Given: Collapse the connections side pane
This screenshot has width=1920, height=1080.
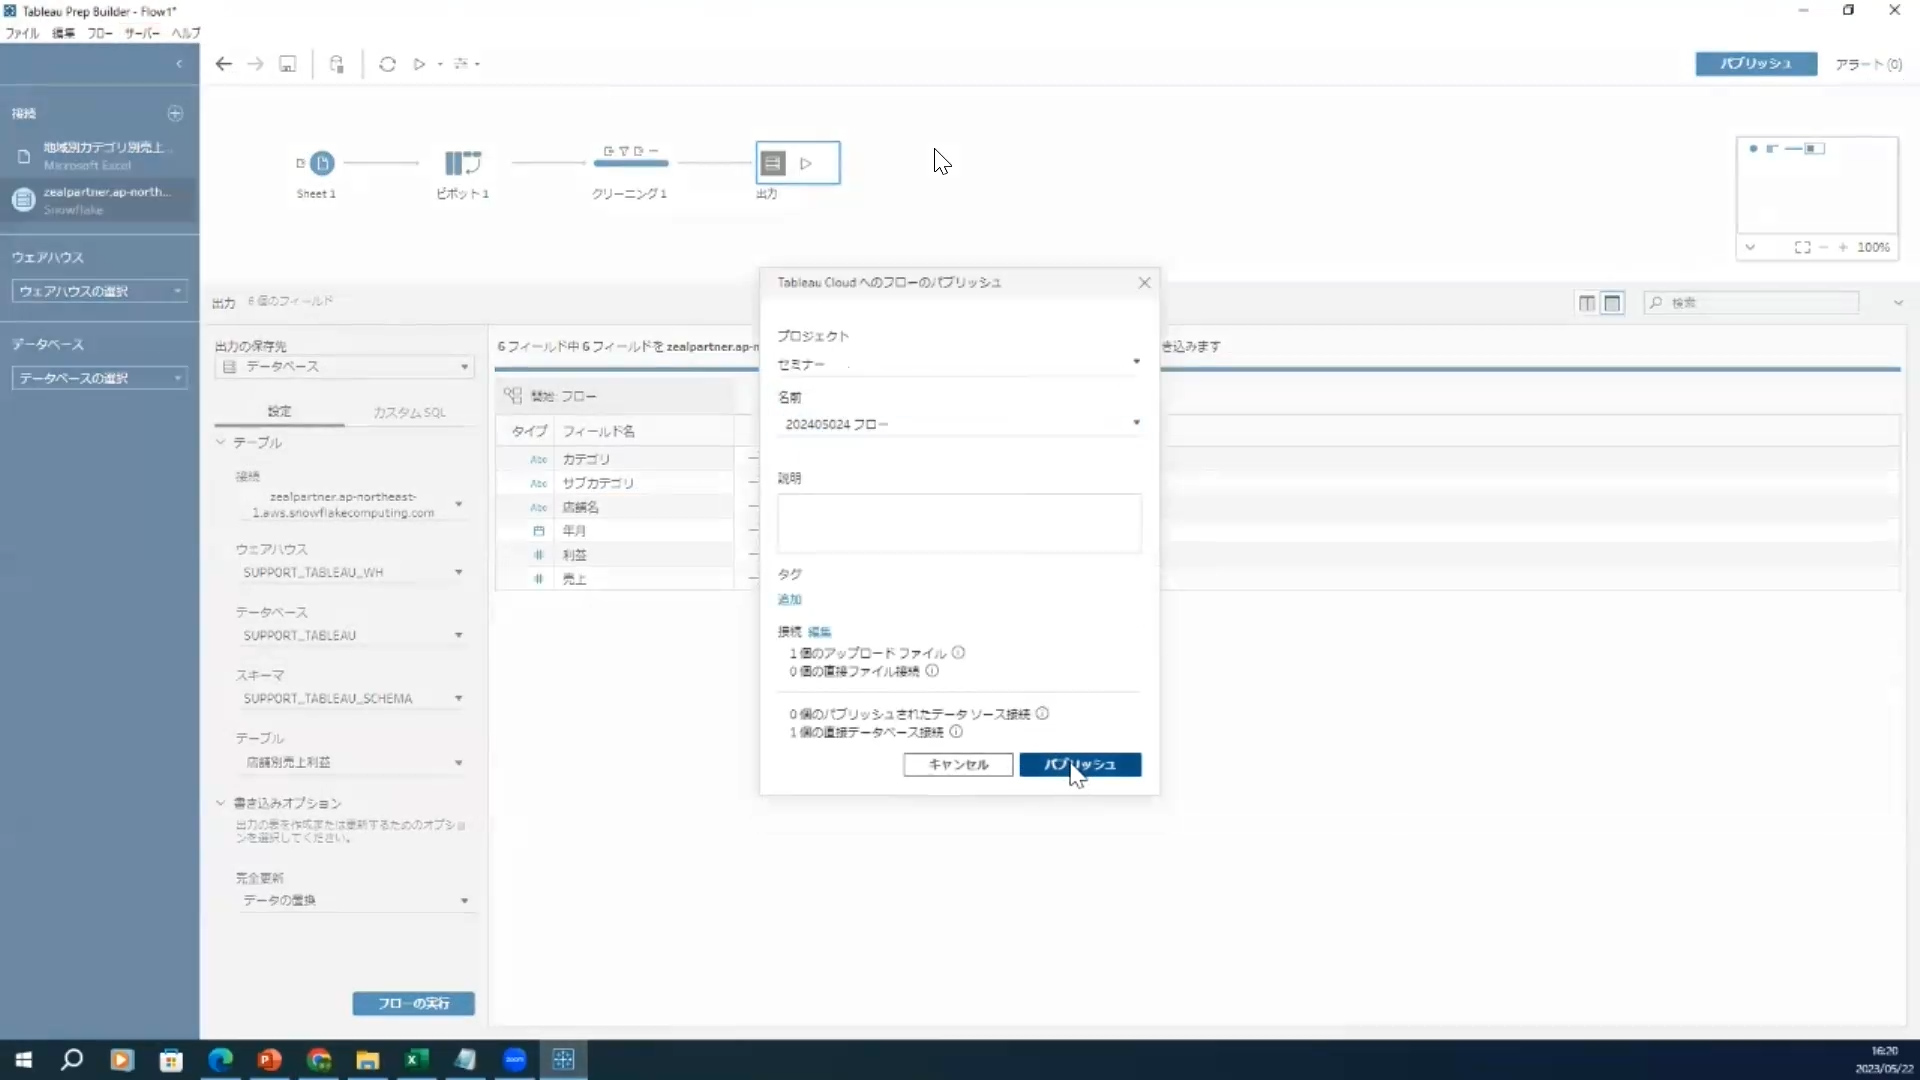Looking at the screenshot, I should point(179,64).
